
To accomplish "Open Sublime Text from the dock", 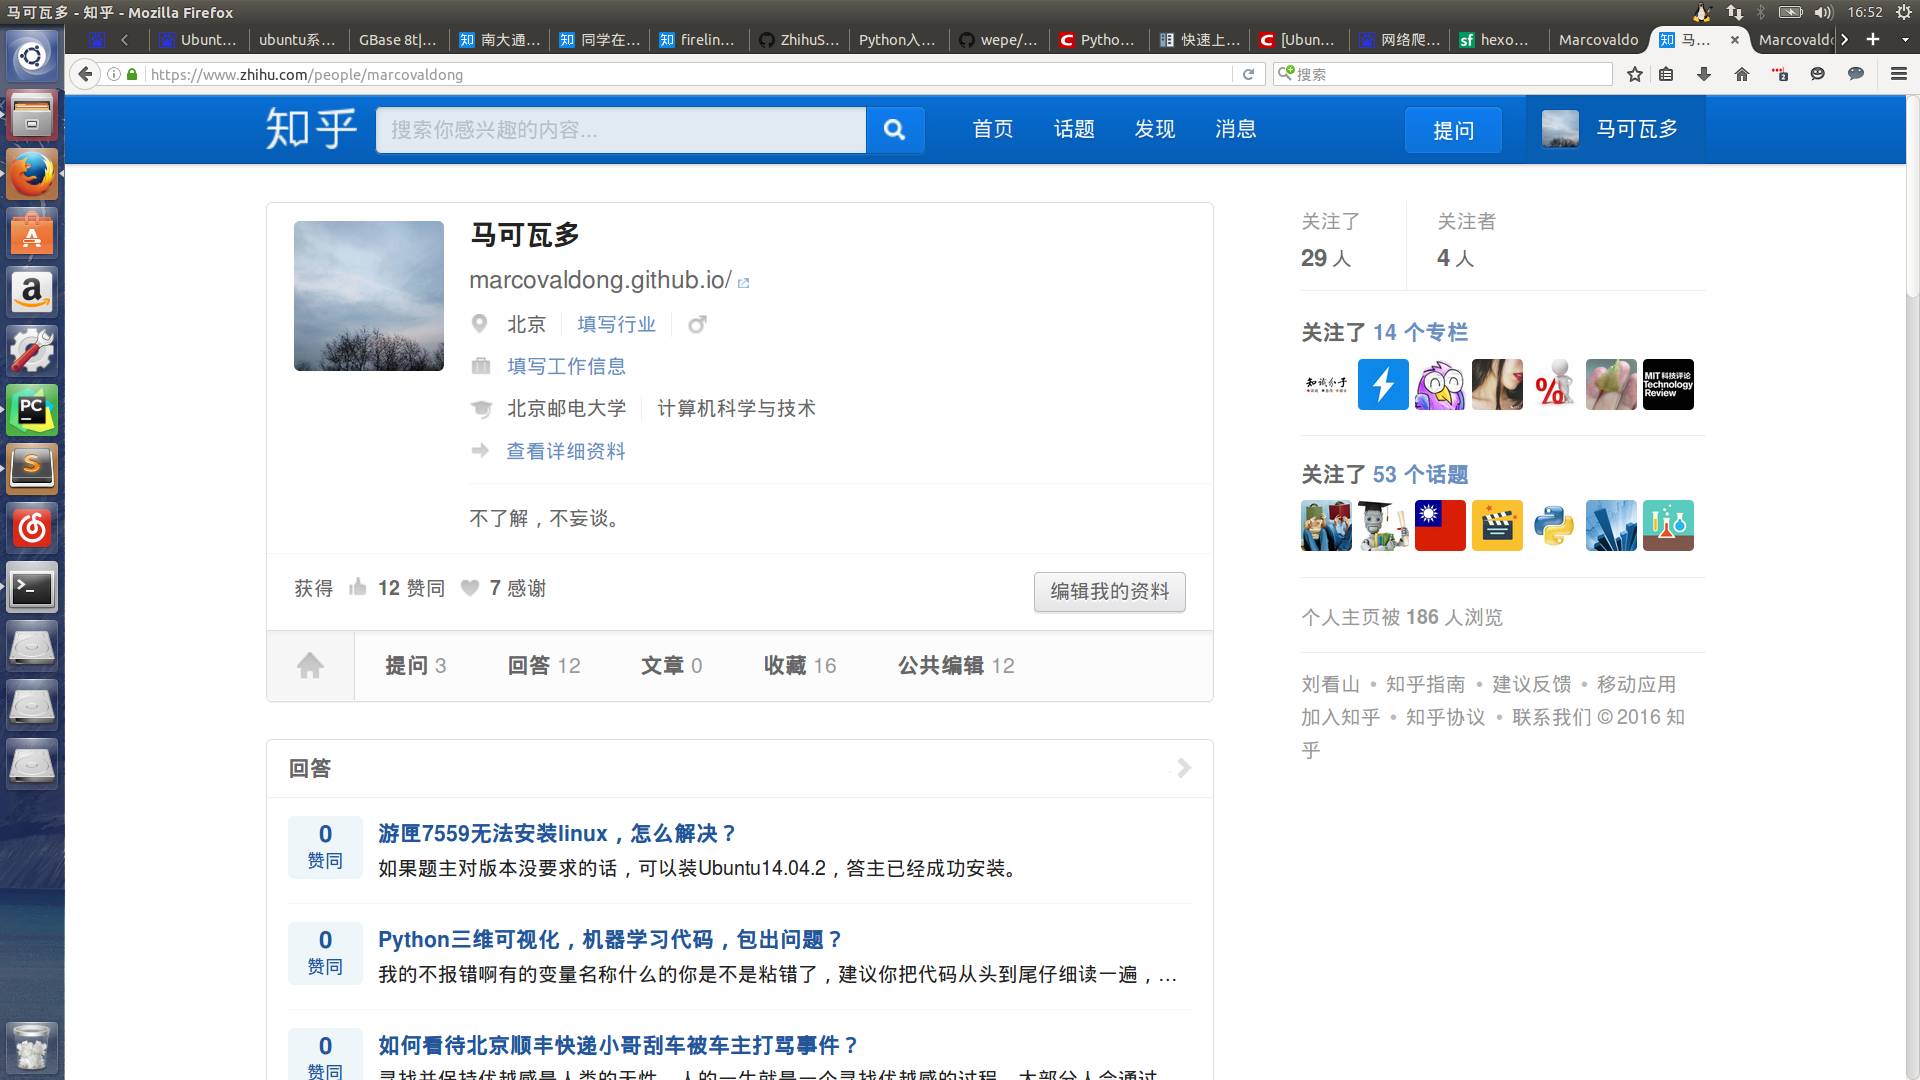I will point(32,469).
